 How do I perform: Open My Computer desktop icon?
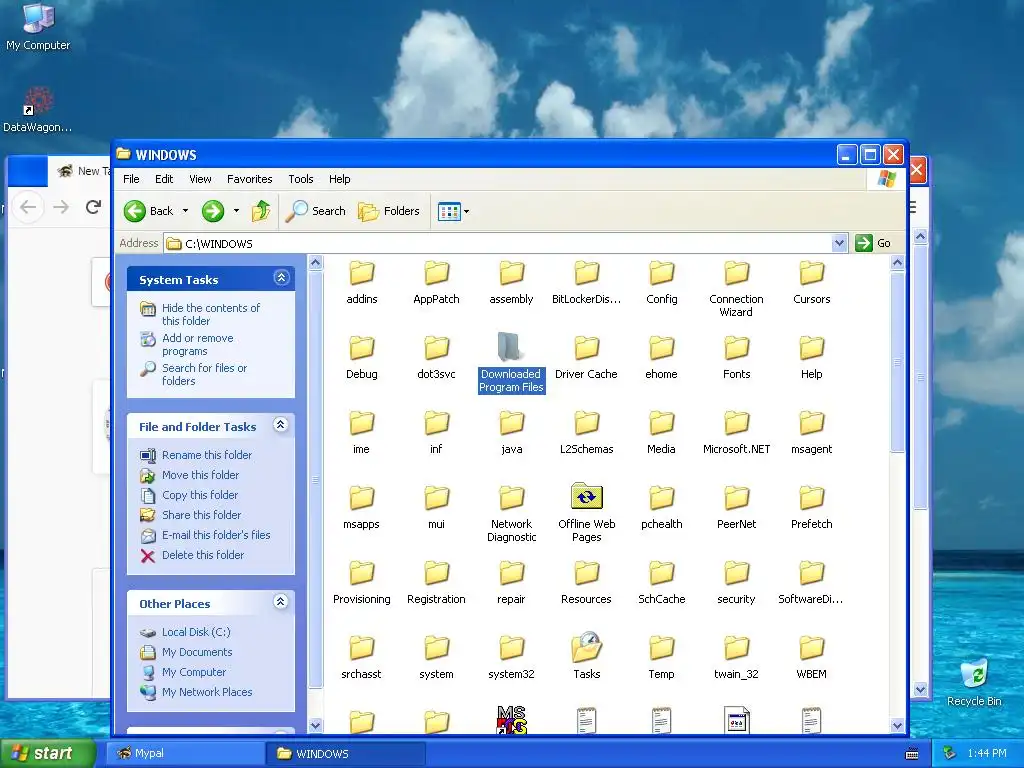(38, 26)
